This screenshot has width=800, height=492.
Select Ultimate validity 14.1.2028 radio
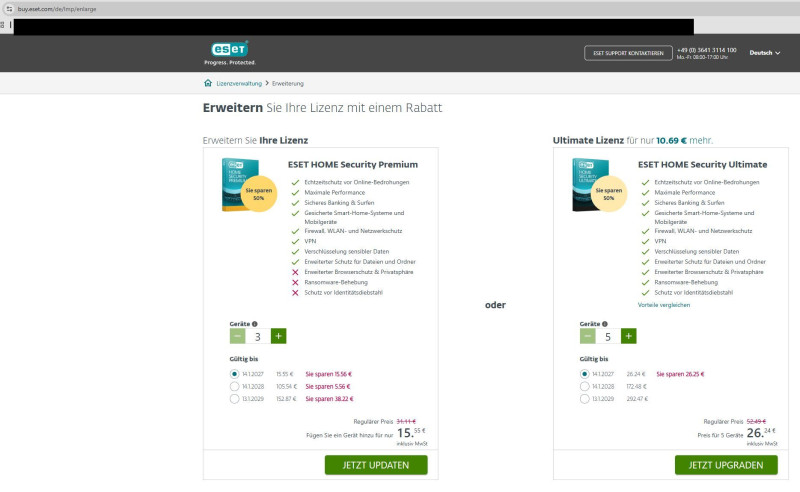pyautogui.click(x=584, y=386)
